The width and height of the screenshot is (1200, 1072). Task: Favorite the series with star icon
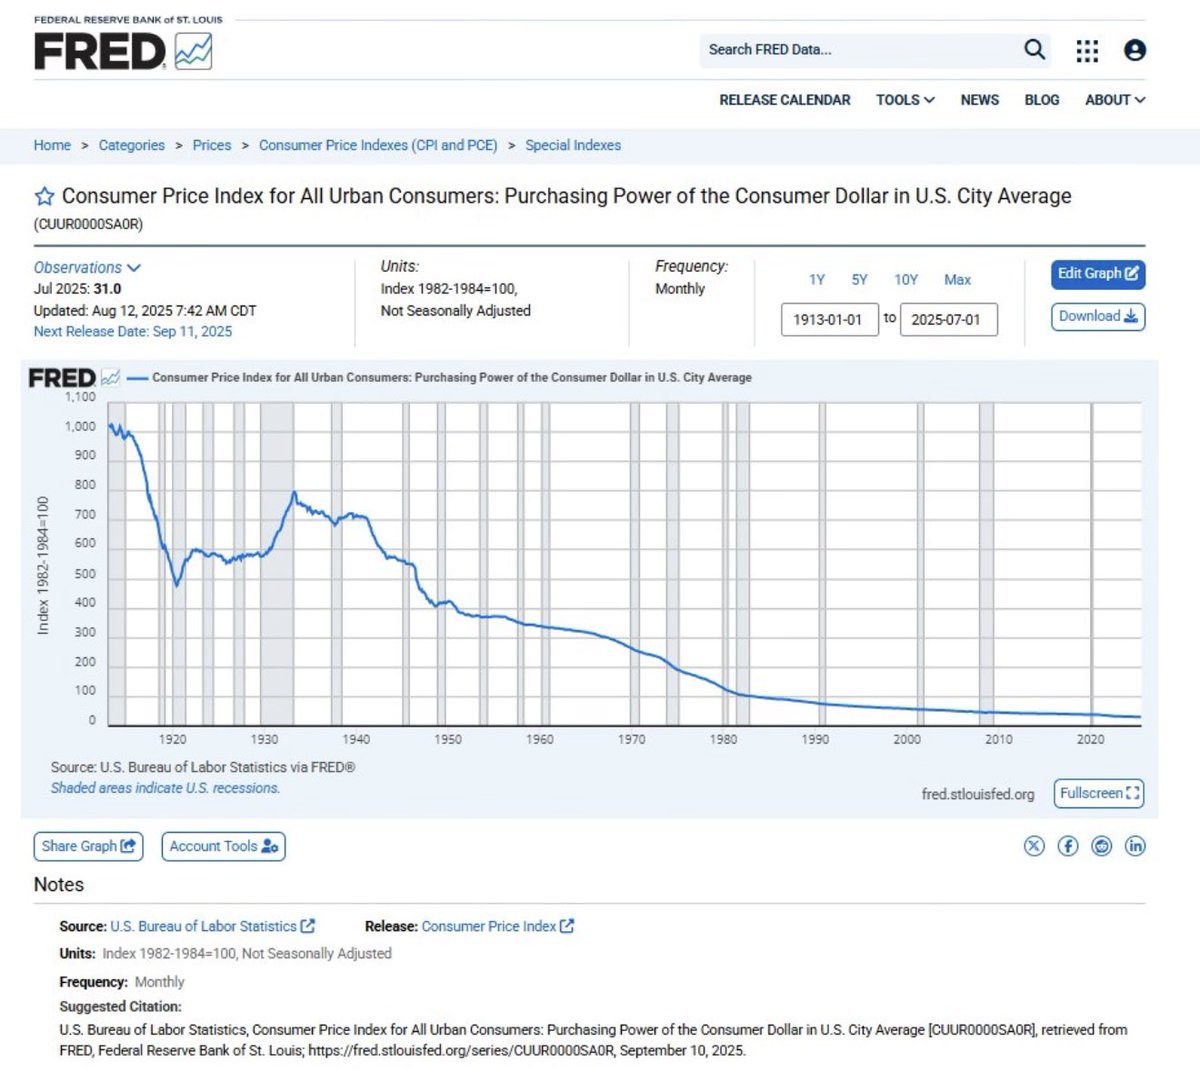pyautogui.click(x=44, y=196)
